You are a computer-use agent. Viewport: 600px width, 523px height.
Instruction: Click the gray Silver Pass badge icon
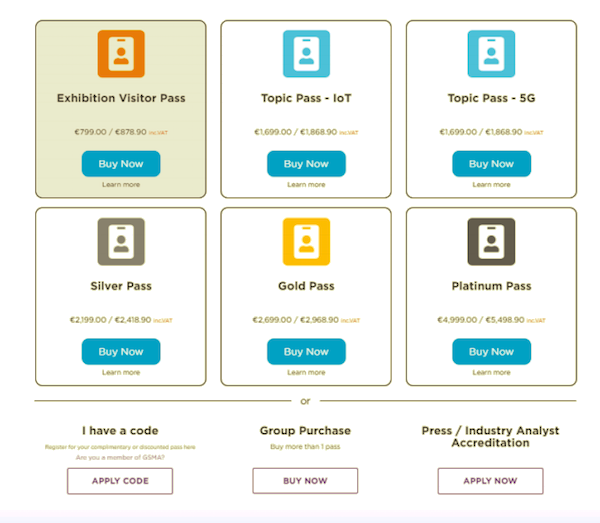[121, 241]
